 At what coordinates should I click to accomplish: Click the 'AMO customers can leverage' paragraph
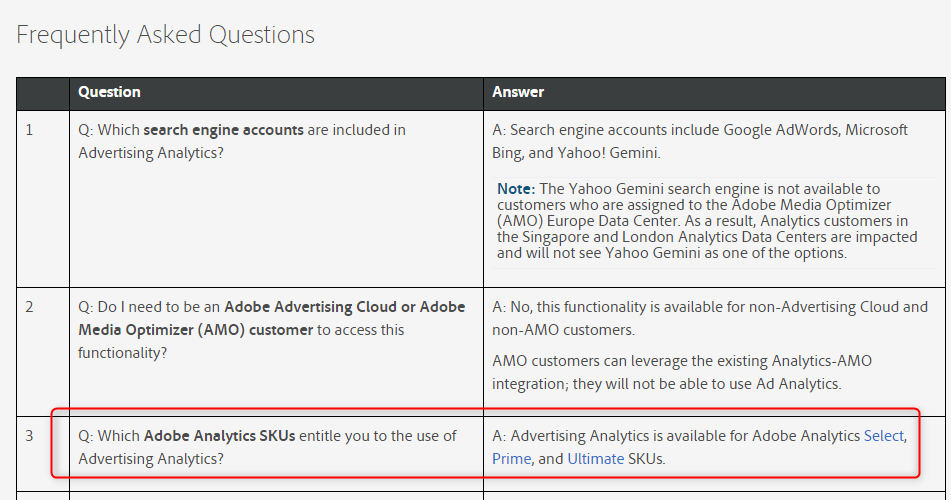[682, 373]
